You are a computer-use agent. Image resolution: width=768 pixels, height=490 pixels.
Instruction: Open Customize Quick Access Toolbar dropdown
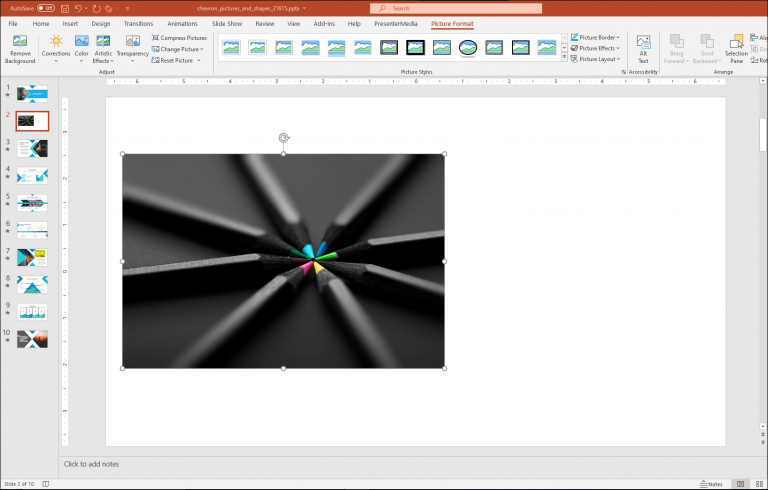(127, 8)
